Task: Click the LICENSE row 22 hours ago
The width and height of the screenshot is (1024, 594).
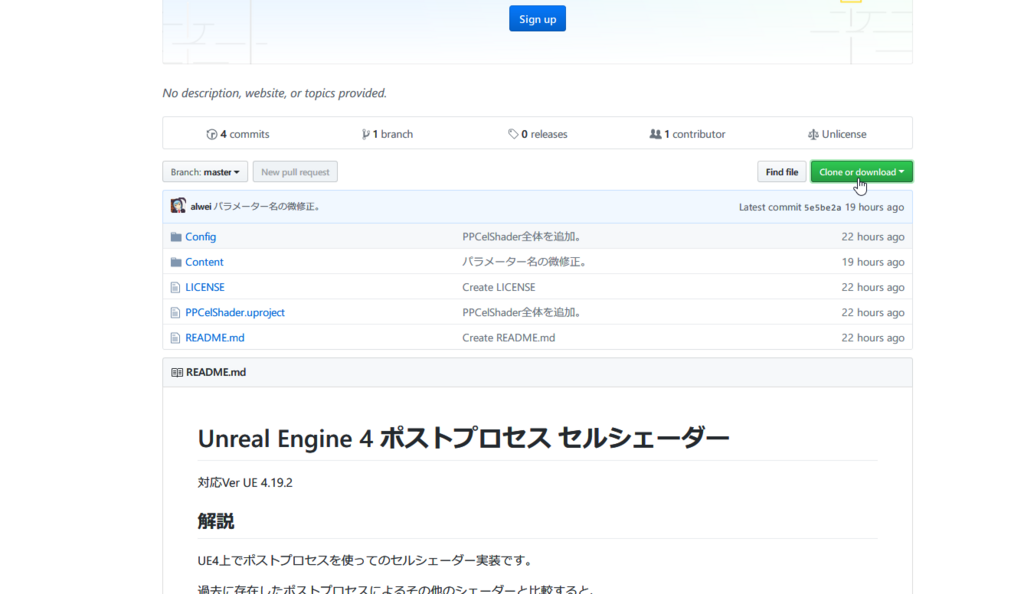Action: 872,287
